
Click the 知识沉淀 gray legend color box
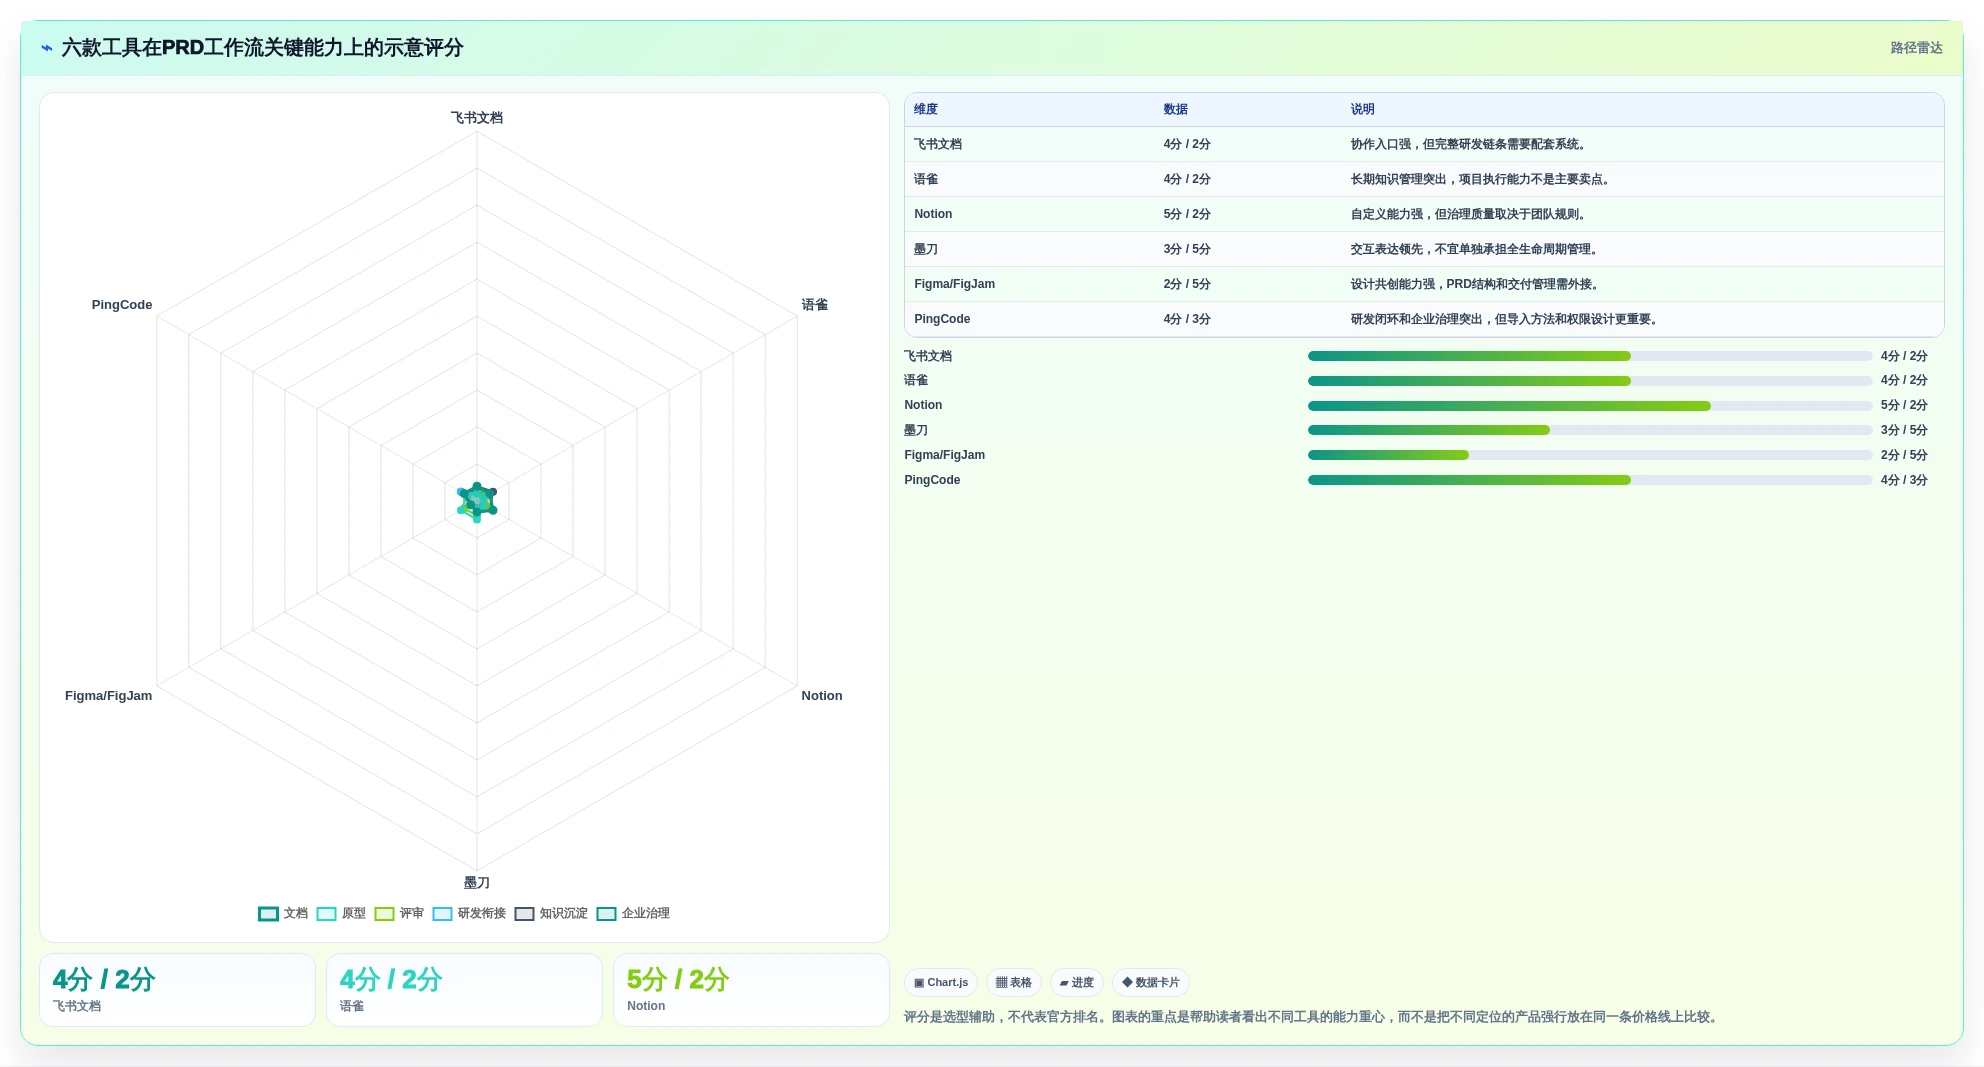click(x=524, y=914)
